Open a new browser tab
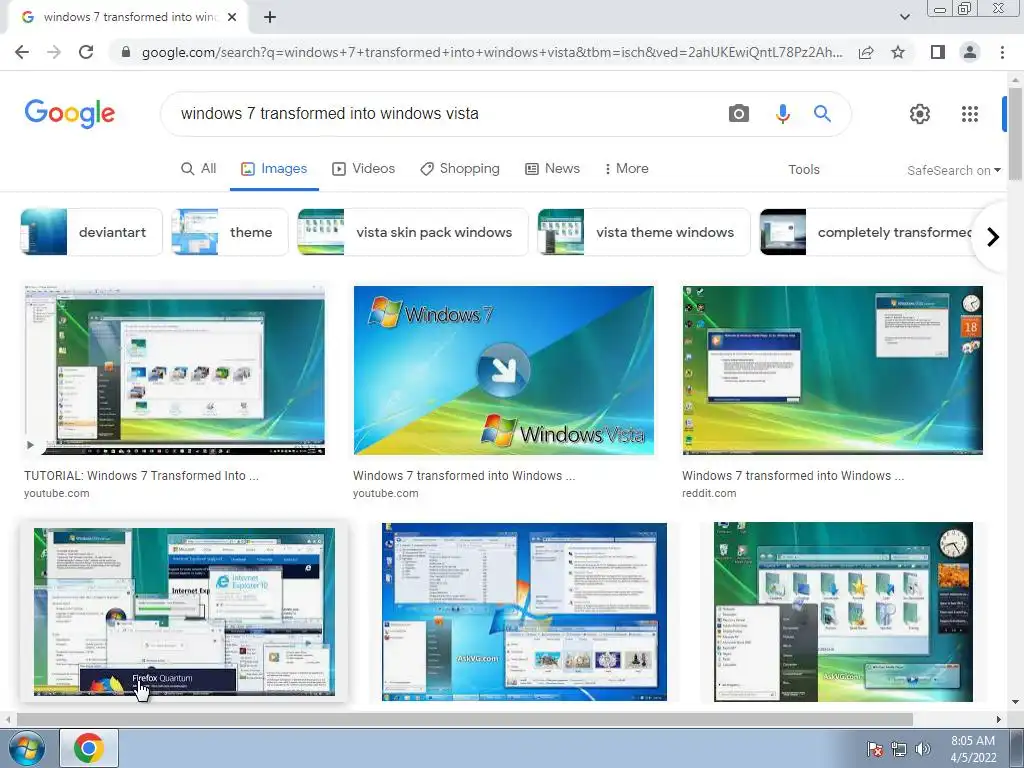 coord(270,17)
